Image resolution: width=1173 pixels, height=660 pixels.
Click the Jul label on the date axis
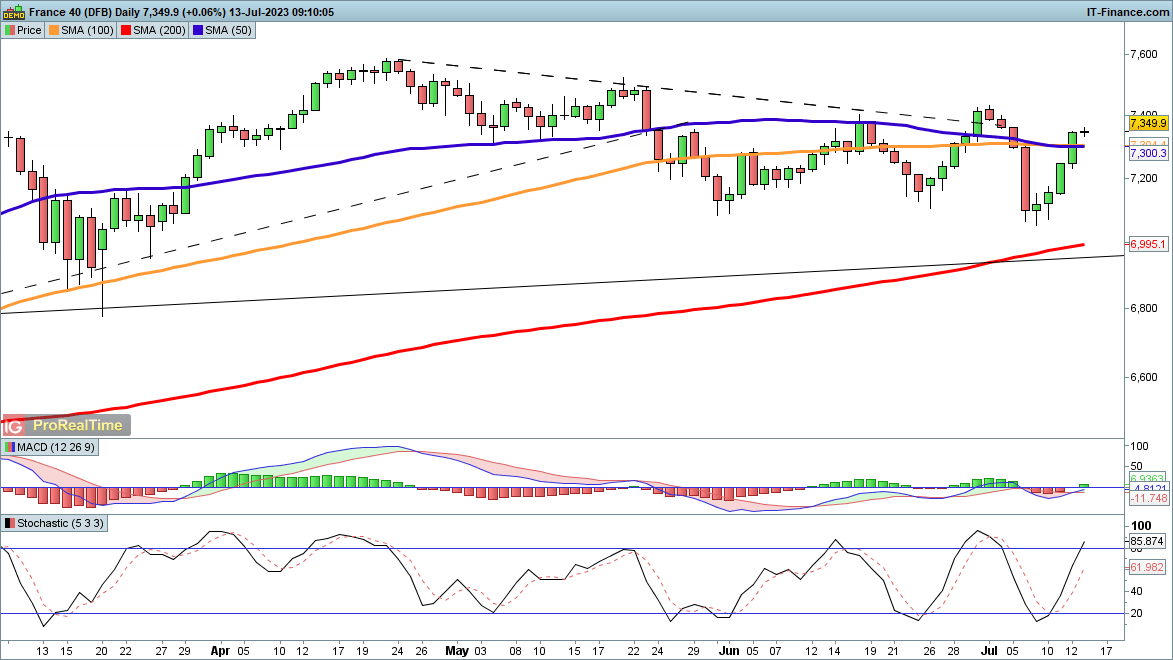click(x=990, y=650)
